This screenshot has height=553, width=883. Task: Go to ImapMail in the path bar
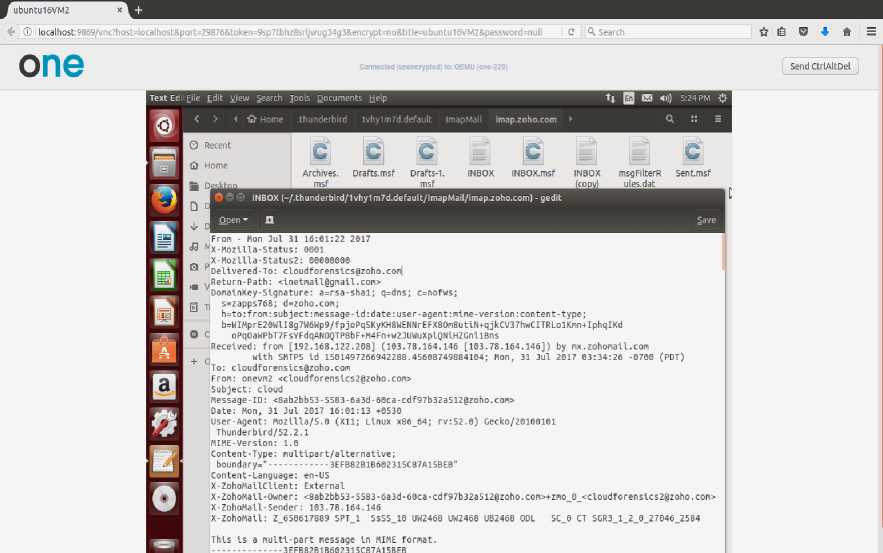[463, 119]
